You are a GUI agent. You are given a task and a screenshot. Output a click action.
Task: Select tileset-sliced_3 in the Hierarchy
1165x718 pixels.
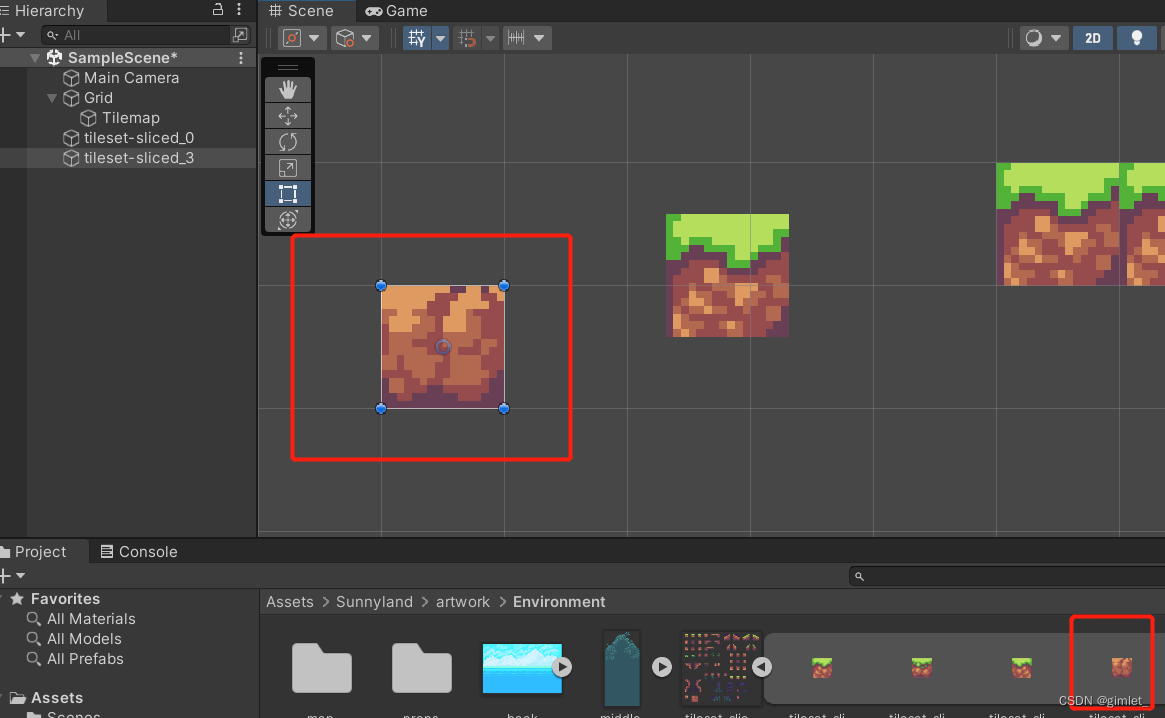coord(139,158)
